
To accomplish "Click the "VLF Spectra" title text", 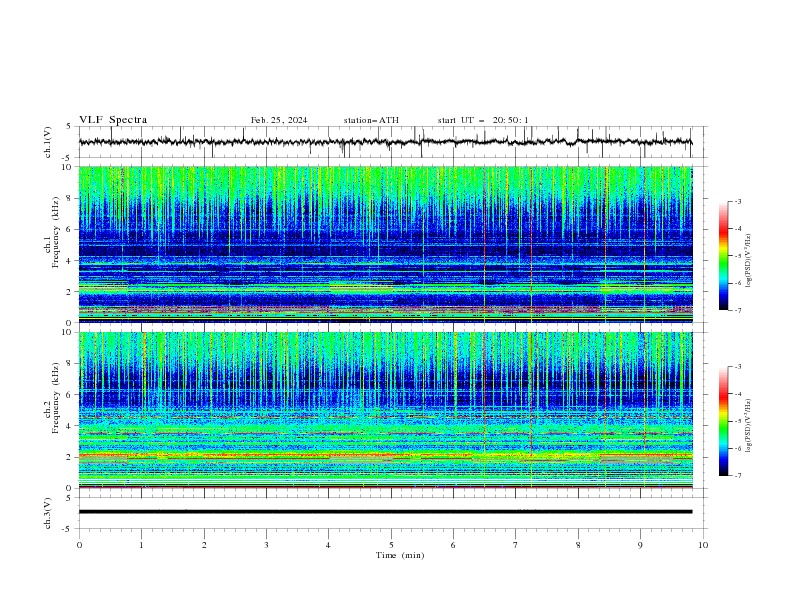I will pos(113,120).
